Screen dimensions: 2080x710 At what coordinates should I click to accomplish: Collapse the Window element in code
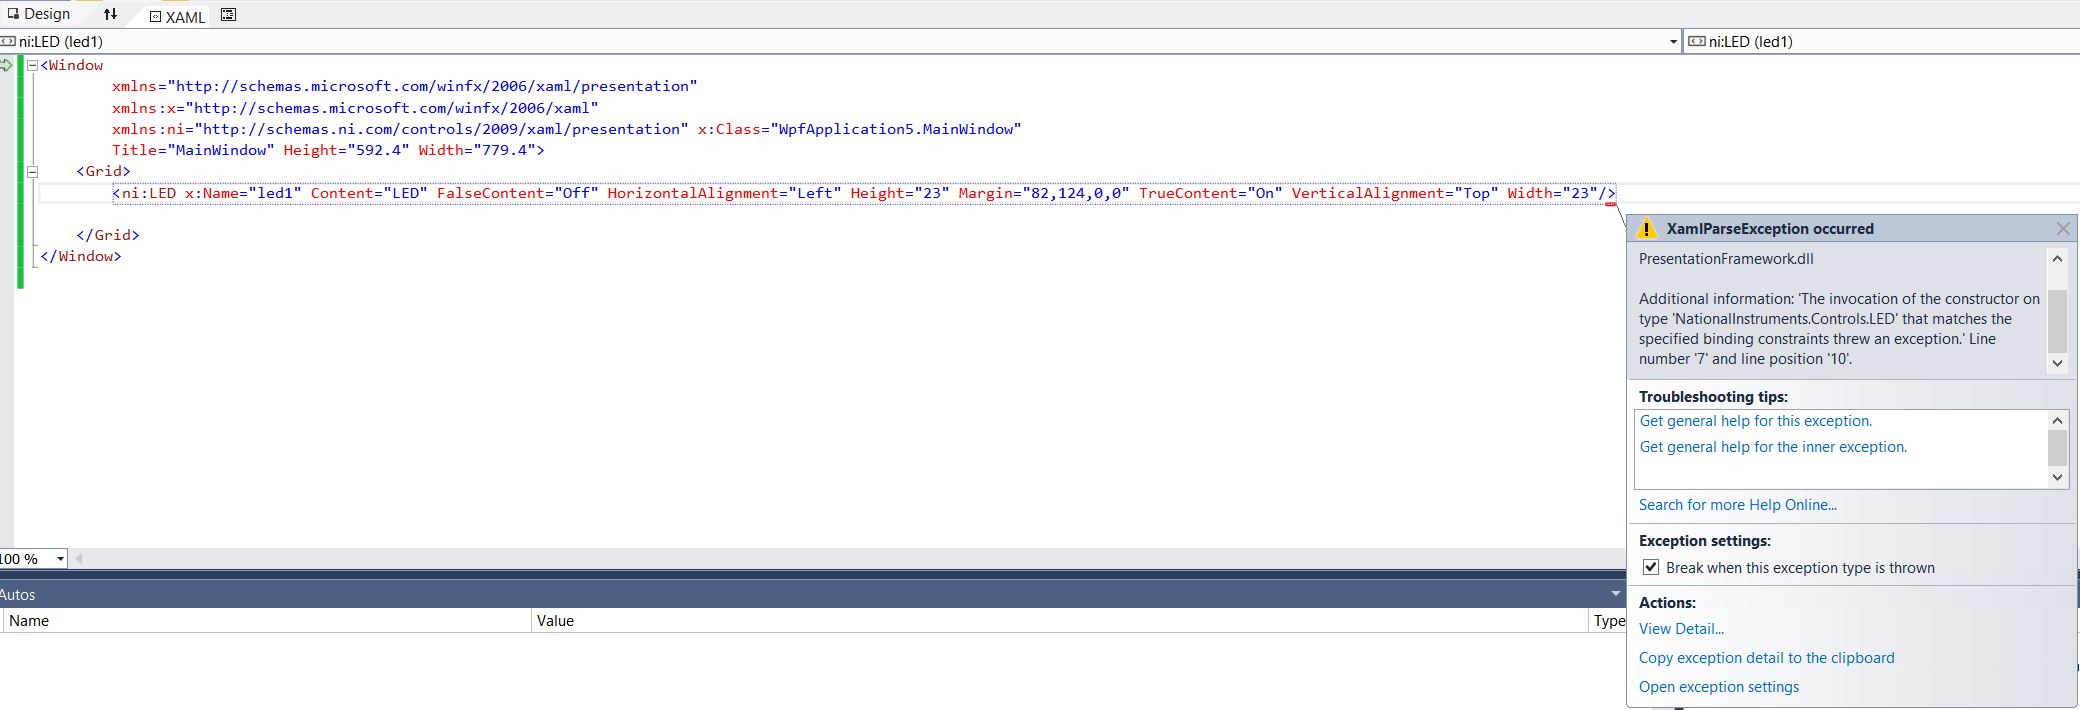click(32, 65)
